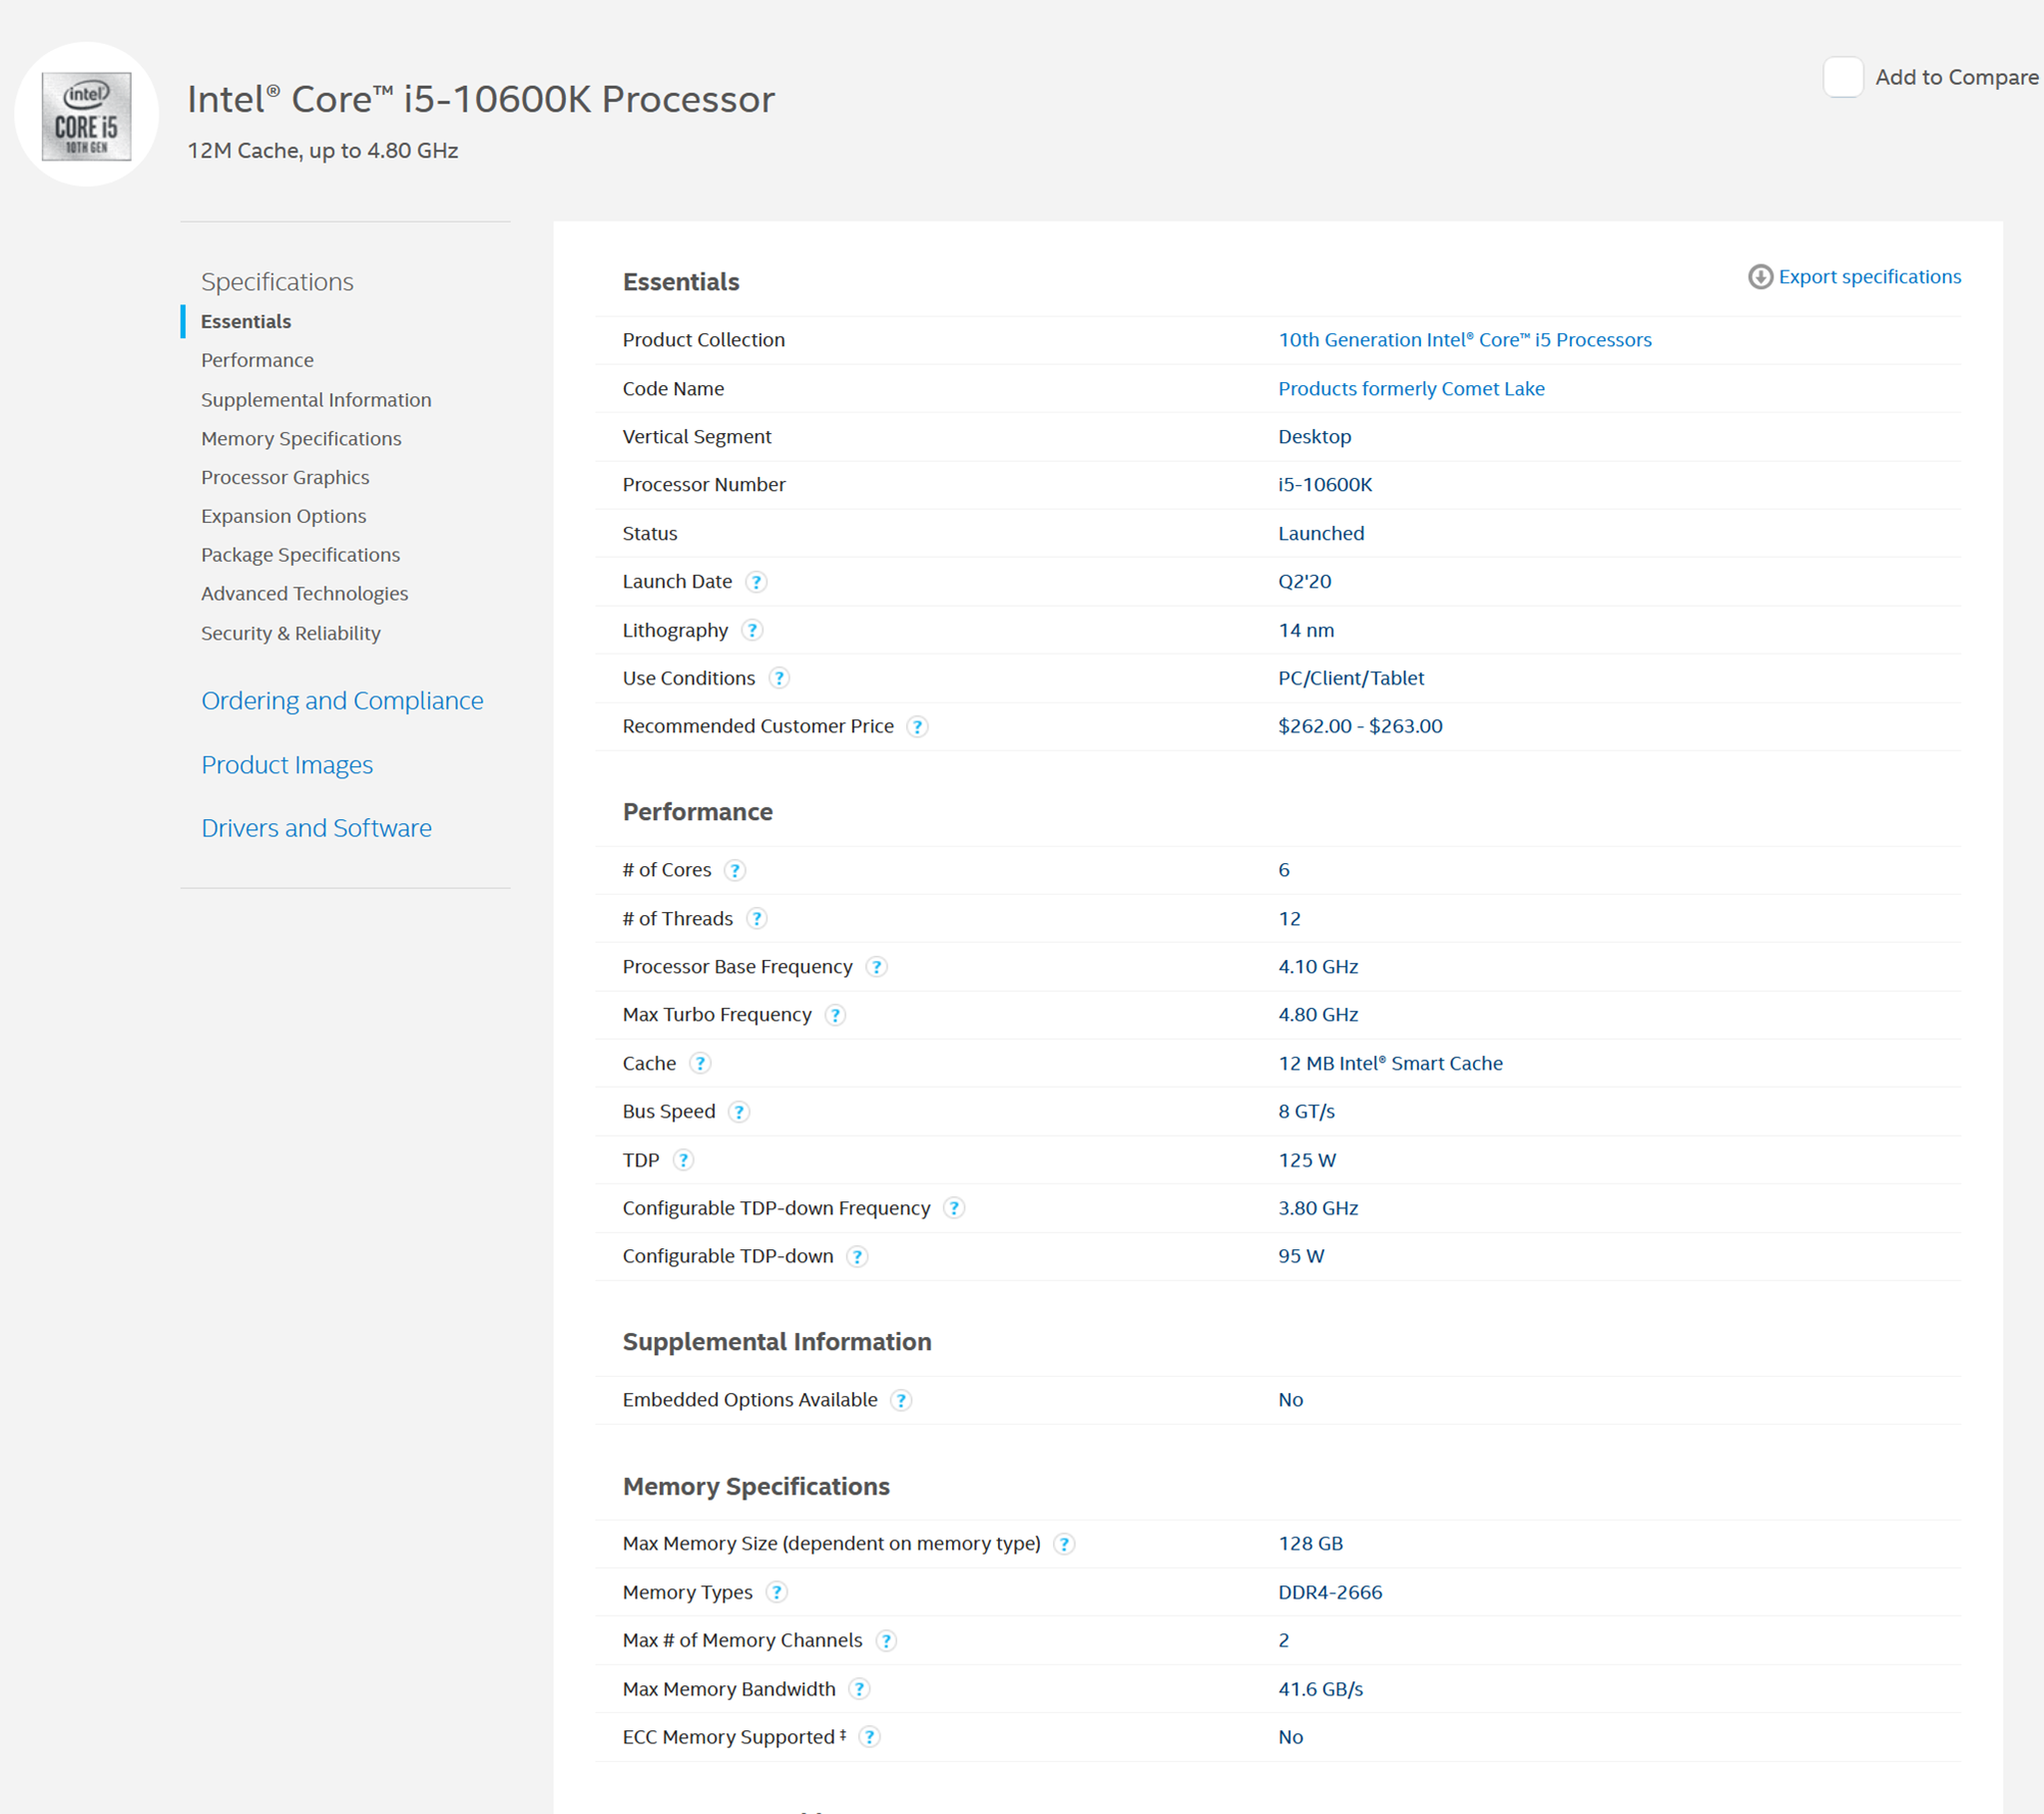Screen dimensions: 2044x1814
Task: Show help for Max Turbo Frequency
Action: coord(835,1015)
